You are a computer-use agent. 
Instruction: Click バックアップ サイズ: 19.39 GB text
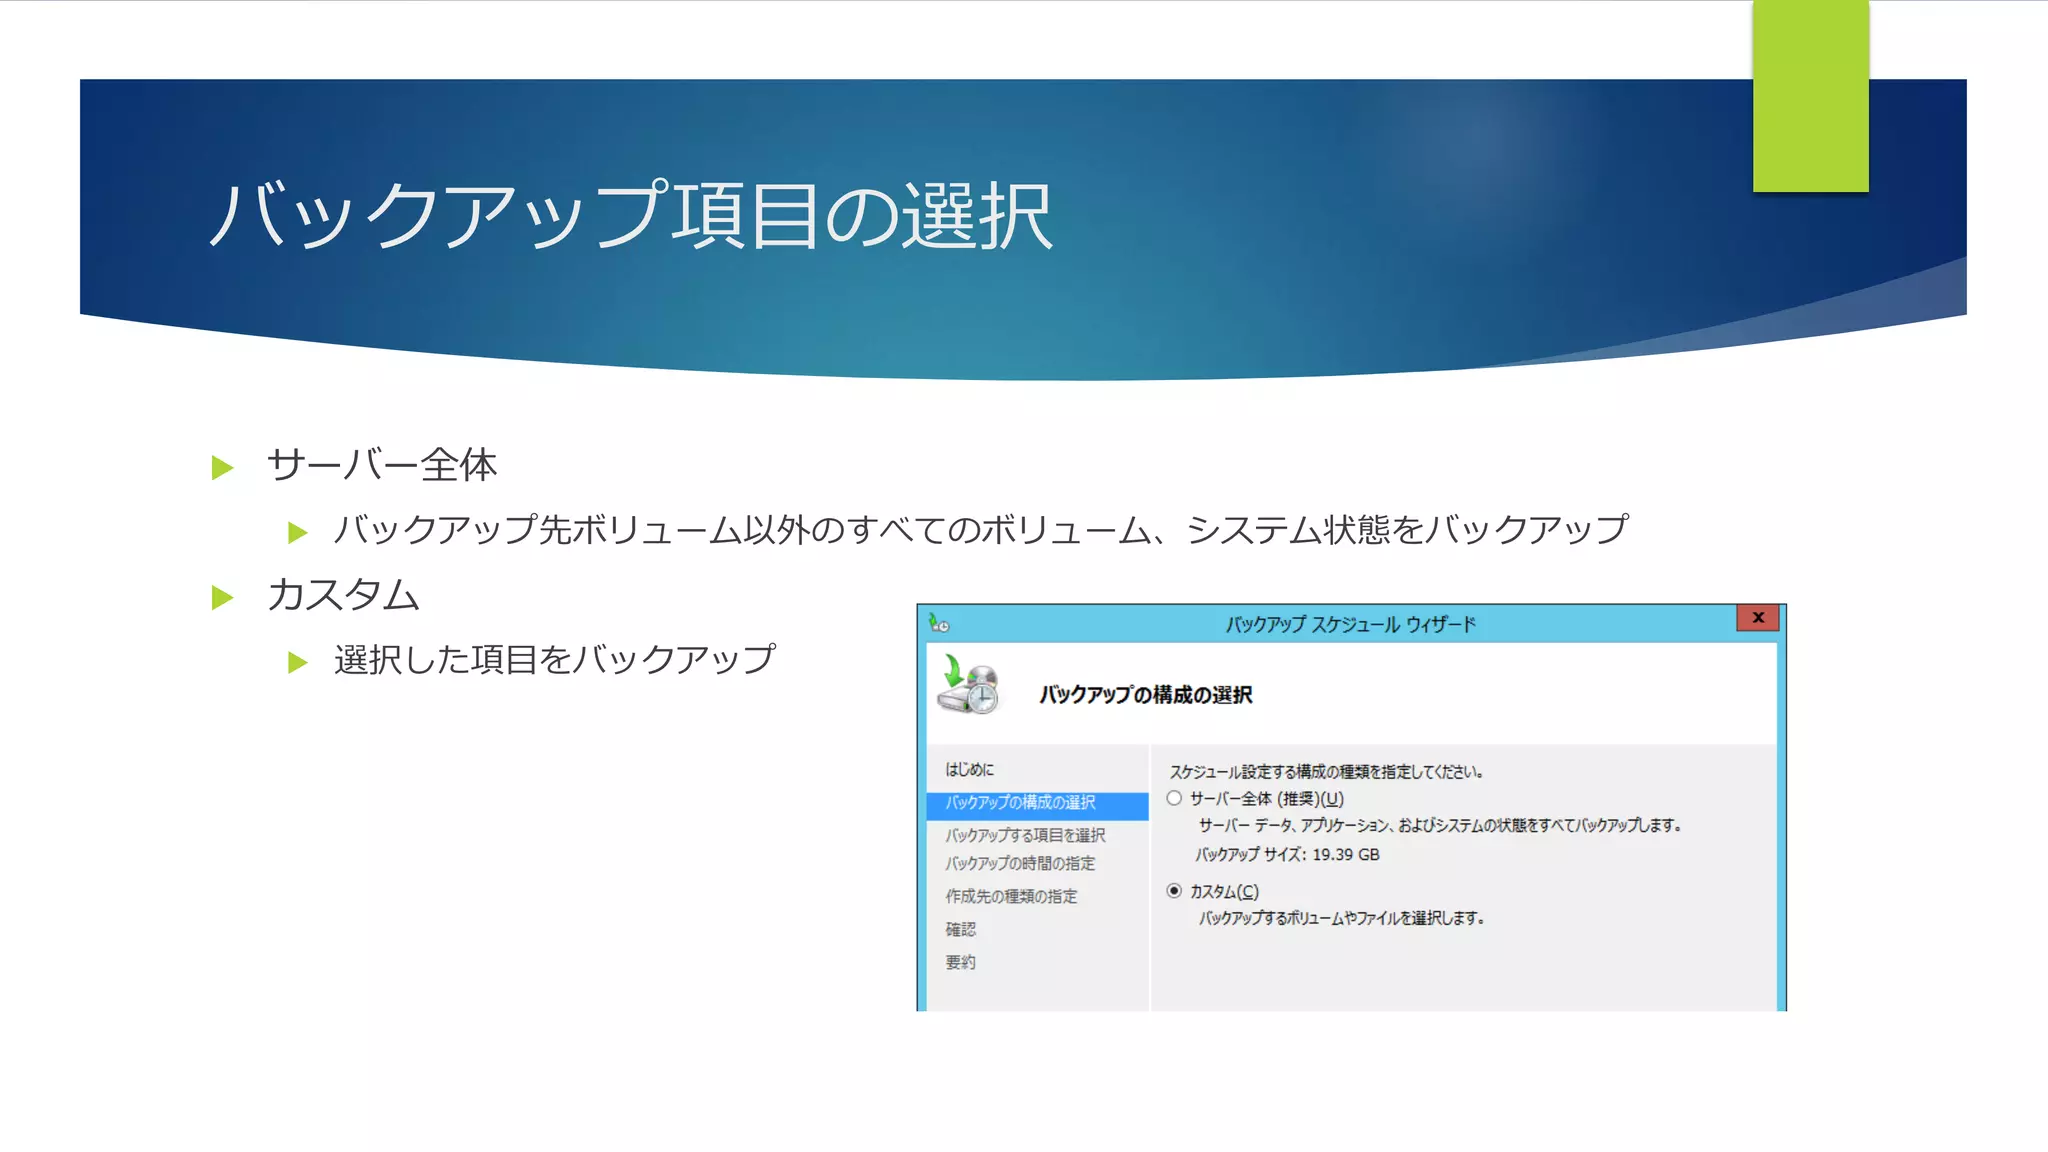click(x=1287, y=855)
